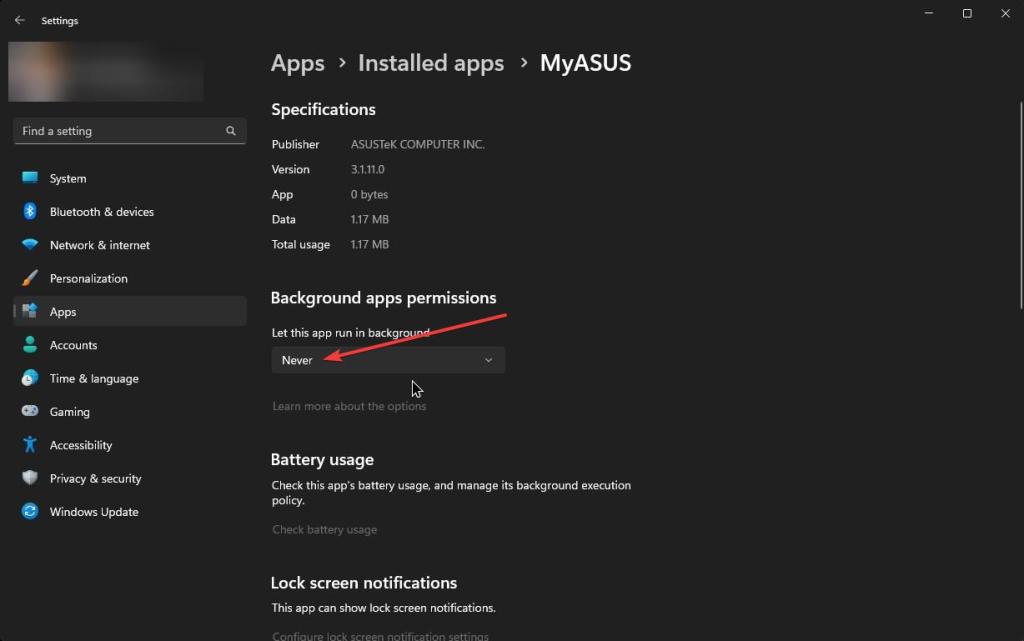
Task: Open Privacy & security shield icon
Action: pyautogui.click(x=30, y=478)
